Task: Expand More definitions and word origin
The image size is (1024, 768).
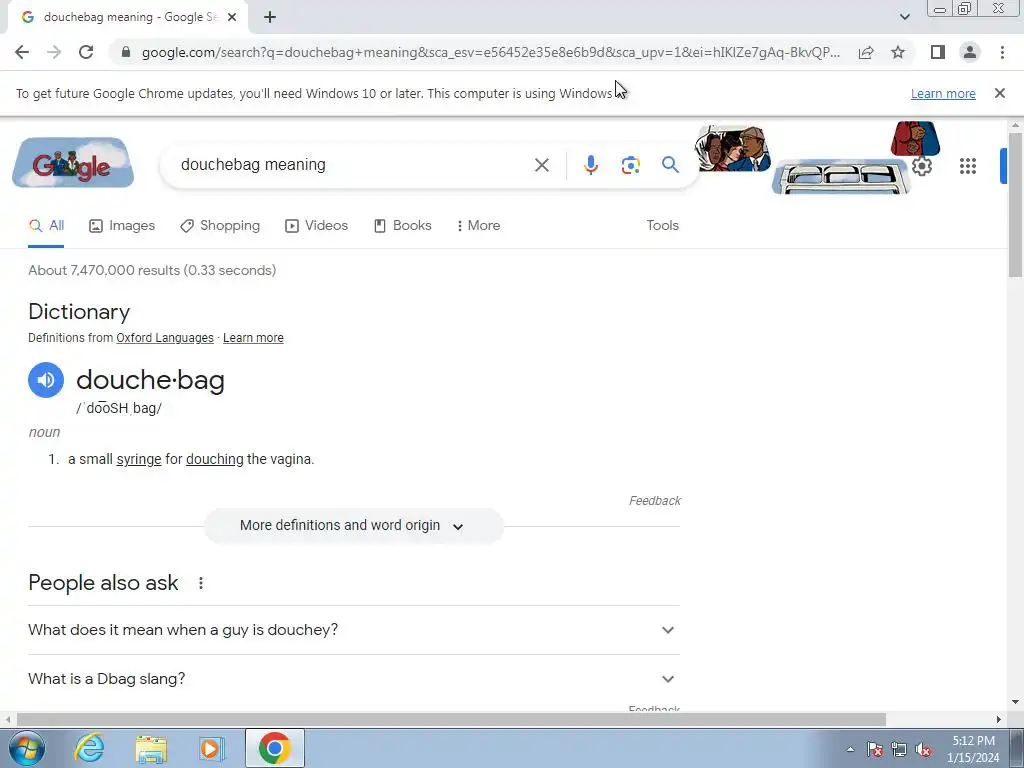Action: pyautogui.click(x=353, y=526)
